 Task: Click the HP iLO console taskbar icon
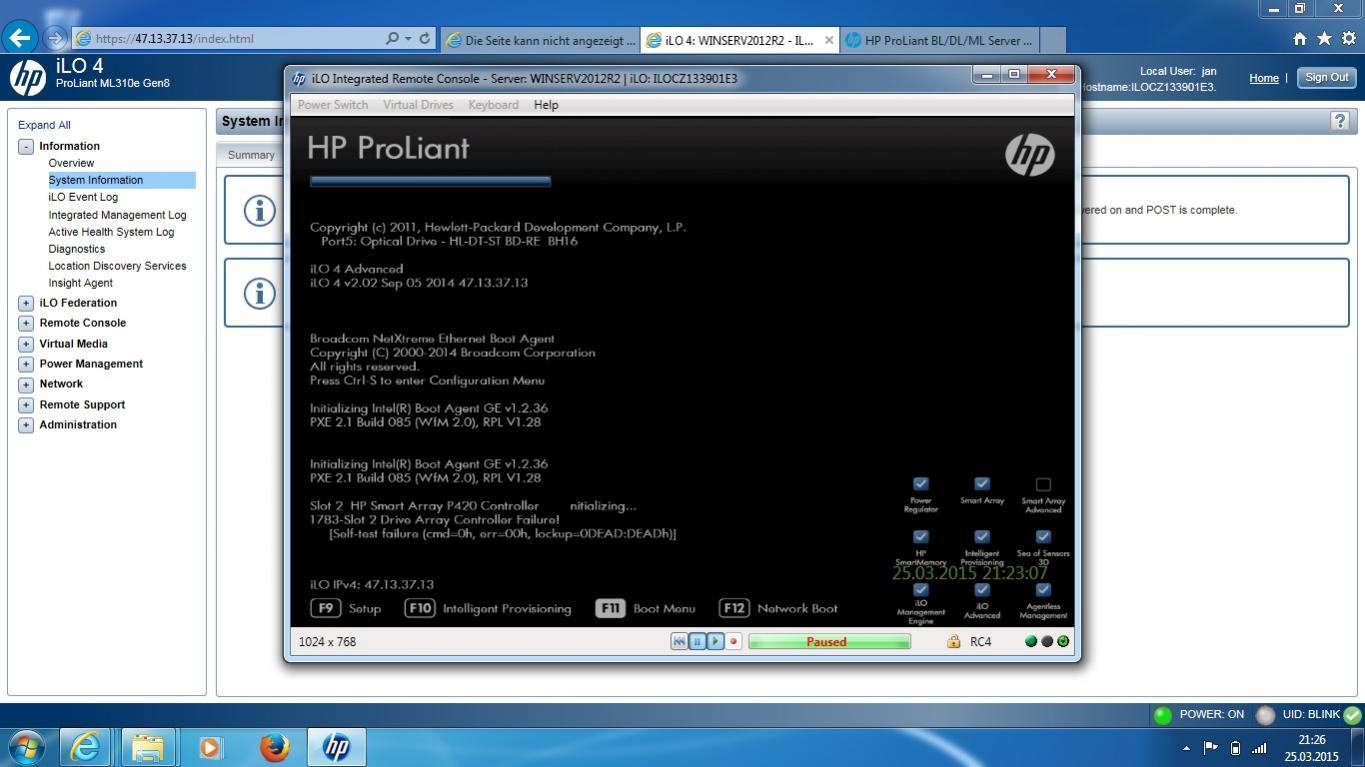tap(337, 747)
